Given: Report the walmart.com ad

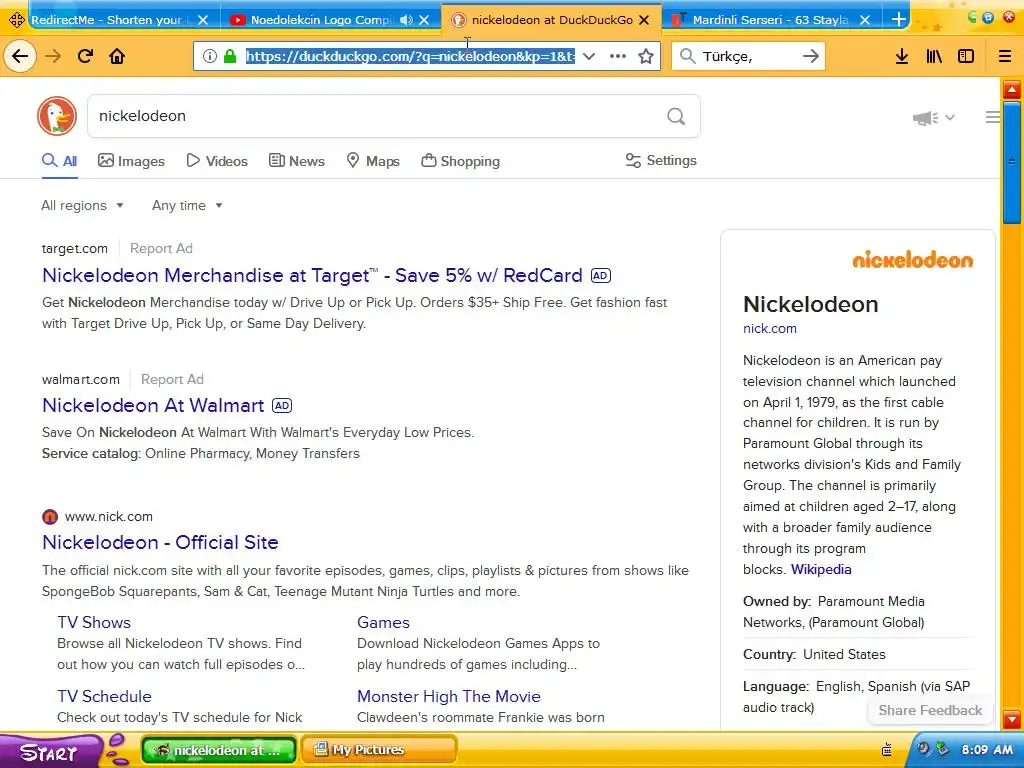Looking at the screenshot, I should pyautogui.click(x=172, y=379).
